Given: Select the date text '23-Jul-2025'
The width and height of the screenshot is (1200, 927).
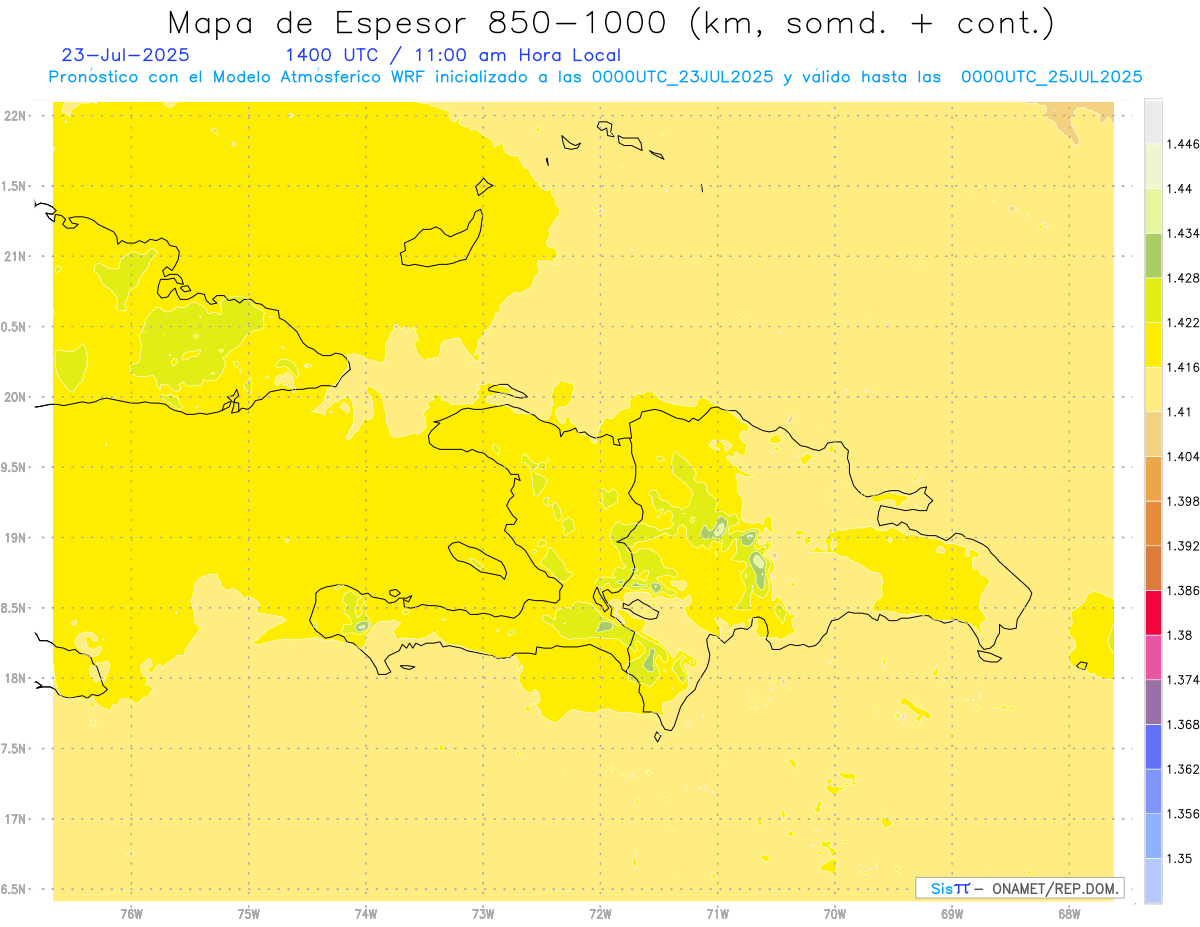Looking at the screenshot, I should point(126,55).
